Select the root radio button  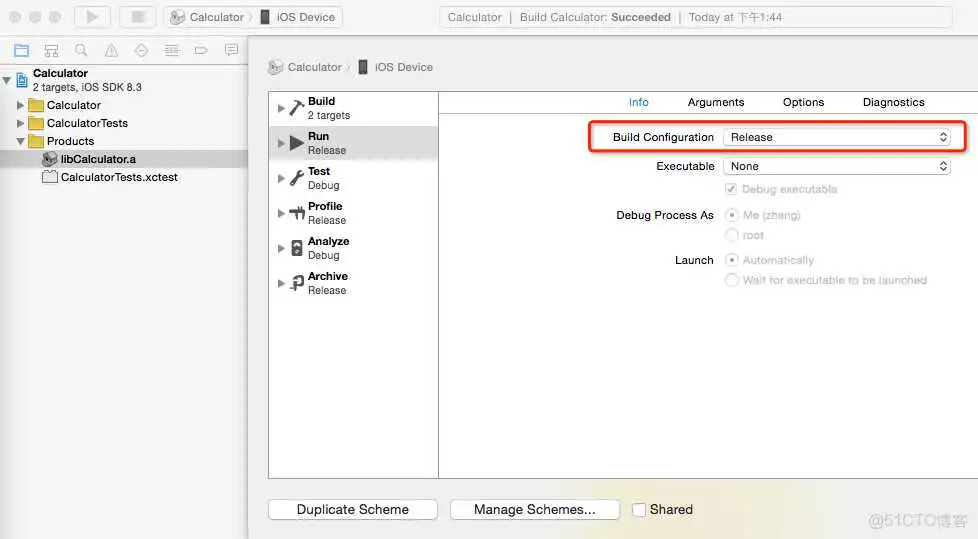coord(732,235)
